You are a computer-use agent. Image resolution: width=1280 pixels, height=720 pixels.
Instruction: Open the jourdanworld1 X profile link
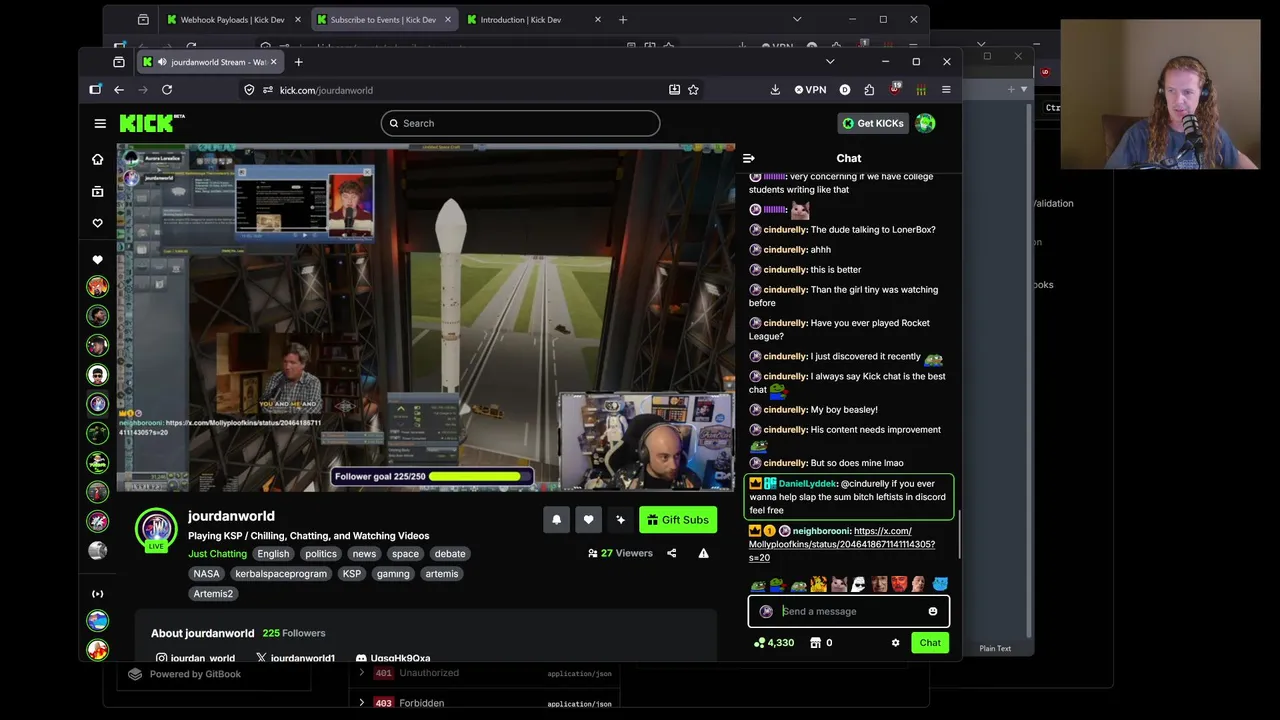click(295, 658)
